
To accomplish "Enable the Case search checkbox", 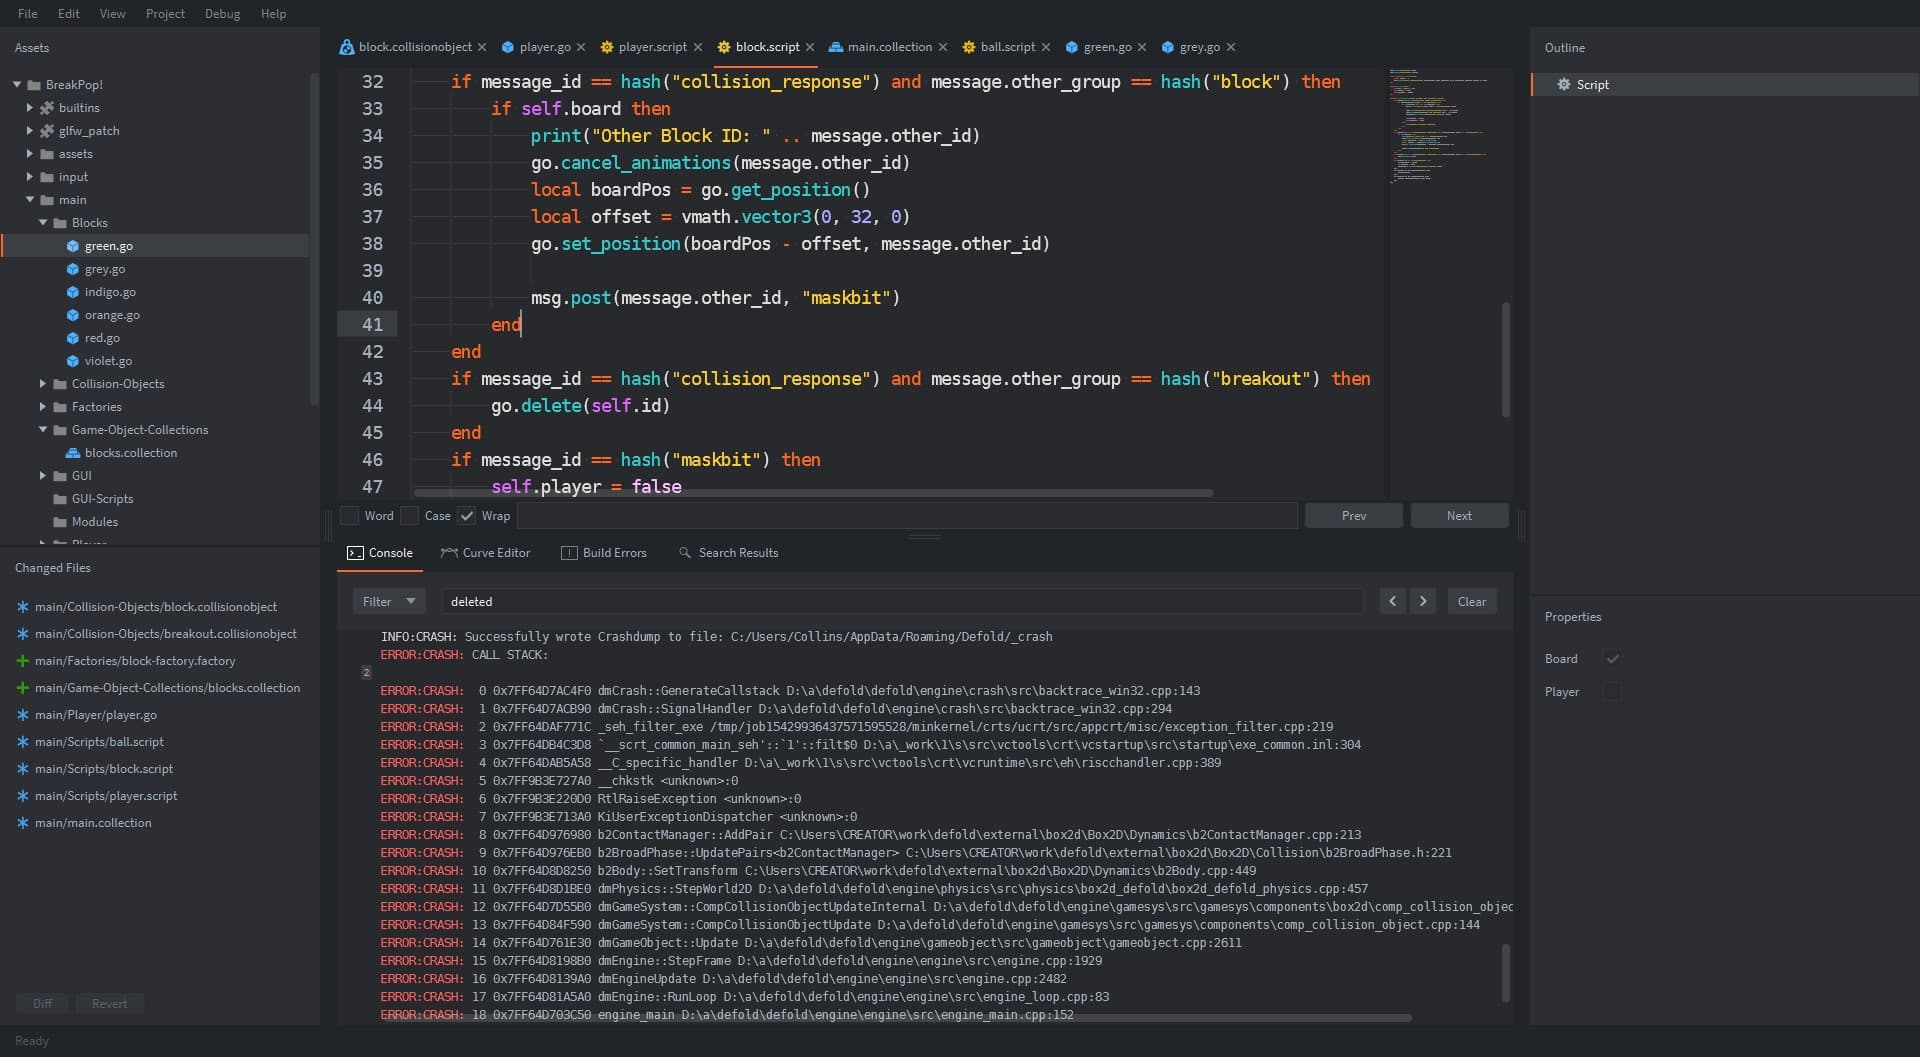I will 410,516.
